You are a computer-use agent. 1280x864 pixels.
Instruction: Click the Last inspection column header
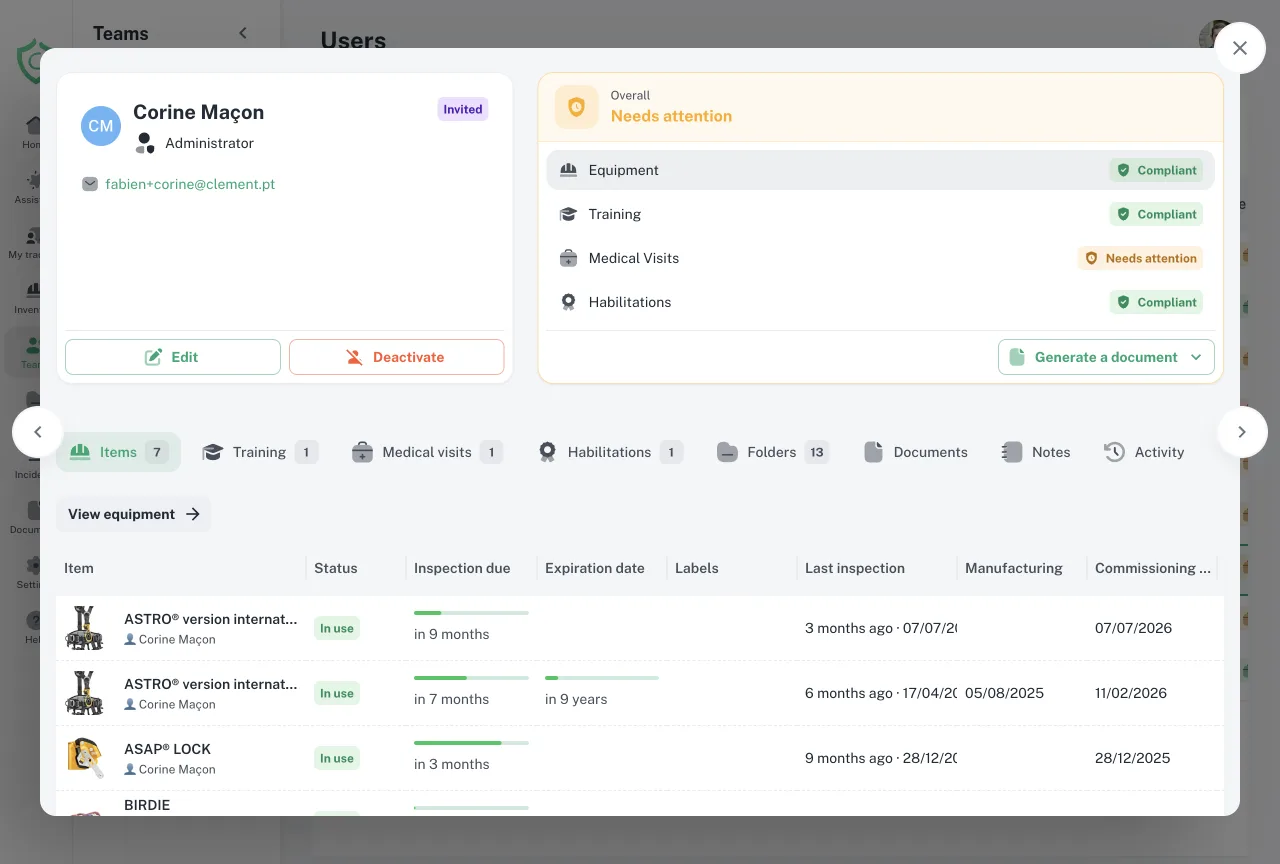pyautogui.click(x=855, y=568)
